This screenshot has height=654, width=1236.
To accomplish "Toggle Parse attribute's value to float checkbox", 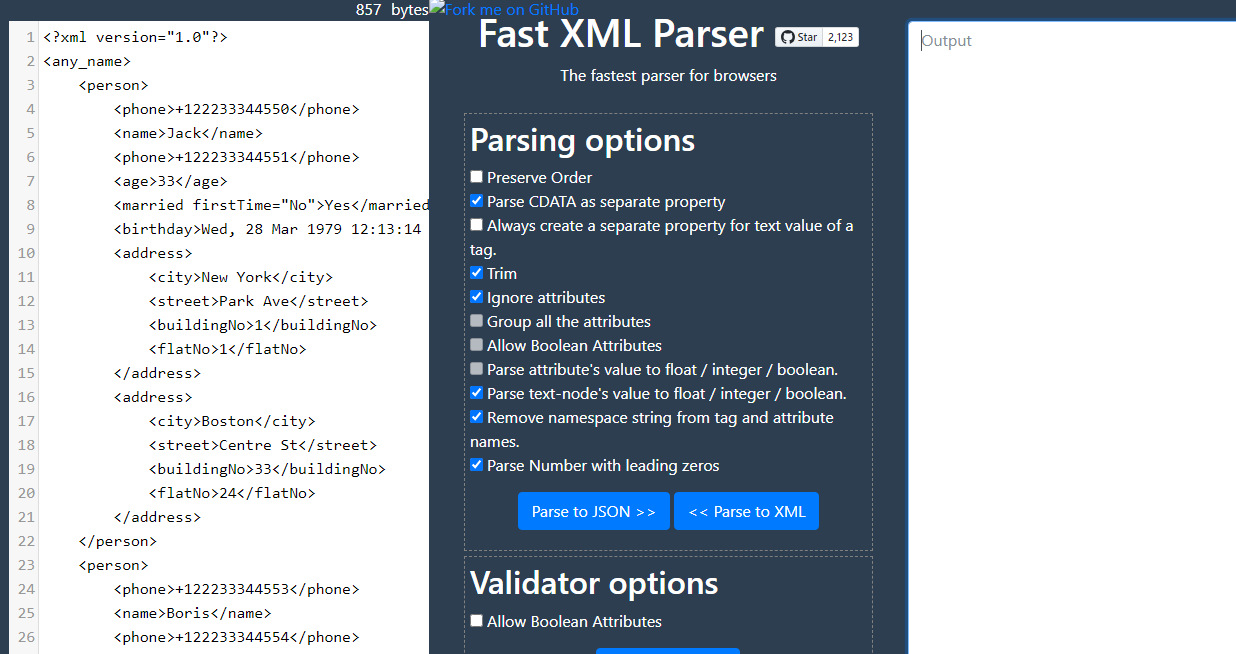I will (x=477, y=369).
